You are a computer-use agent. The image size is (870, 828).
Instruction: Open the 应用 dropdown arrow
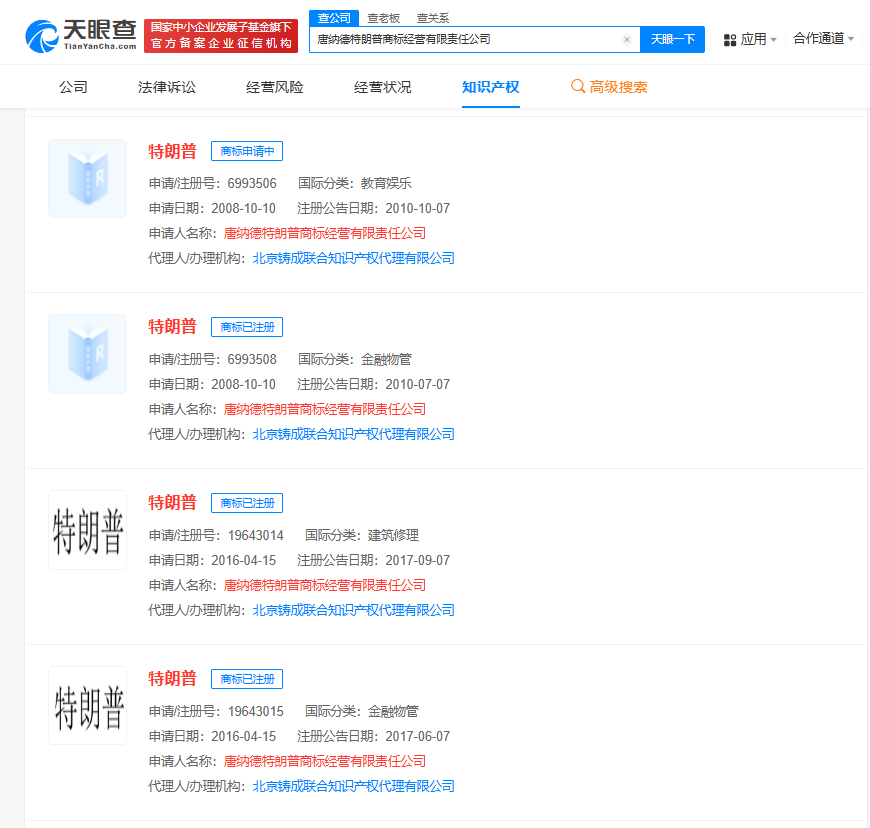[x=773, y=40]
